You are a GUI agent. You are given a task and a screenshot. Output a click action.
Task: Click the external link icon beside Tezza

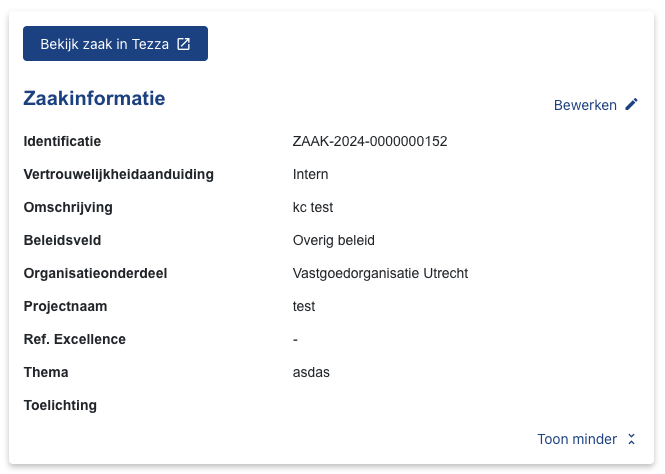click(183, 44)
